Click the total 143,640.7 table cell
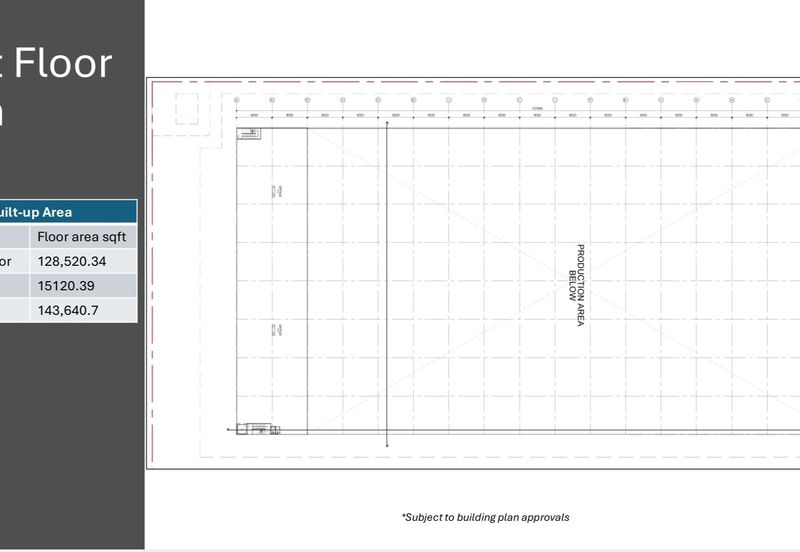This screenshot has height=552, width=800. (83, 310)
